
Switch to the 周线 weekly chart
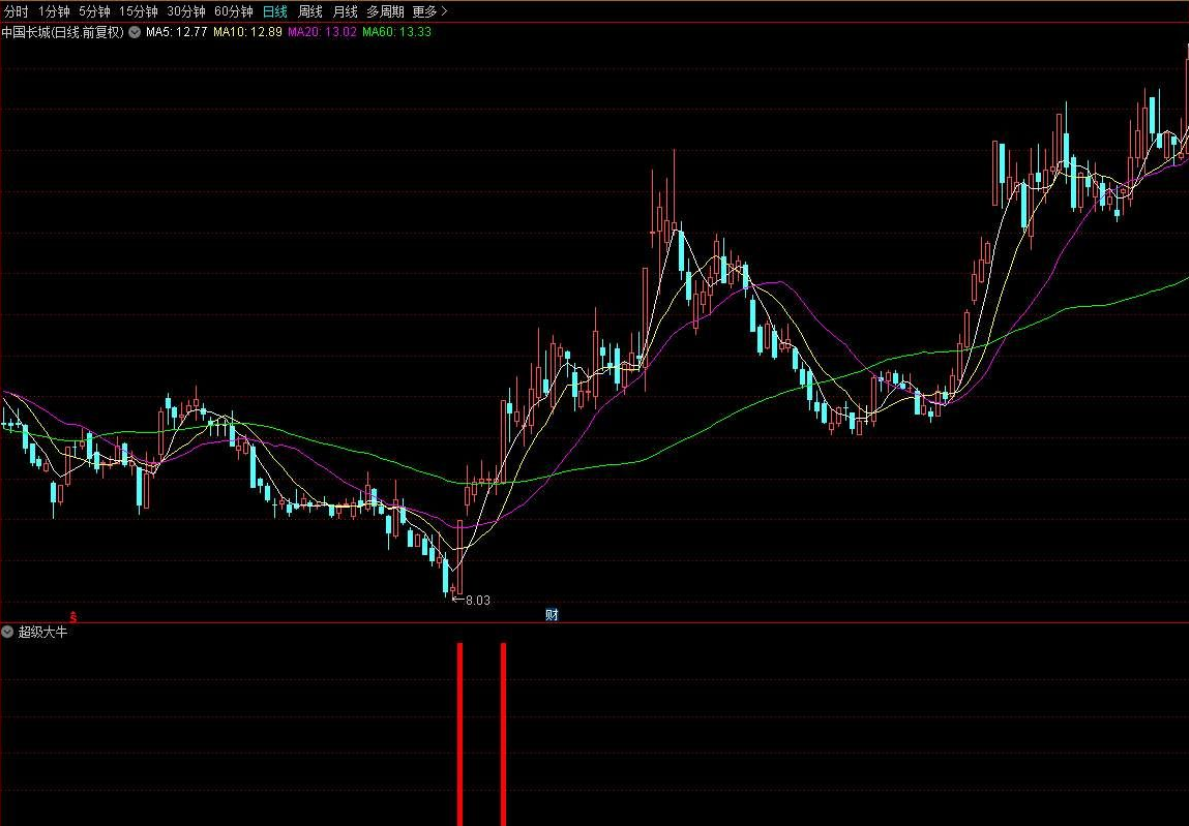(309, 11)
